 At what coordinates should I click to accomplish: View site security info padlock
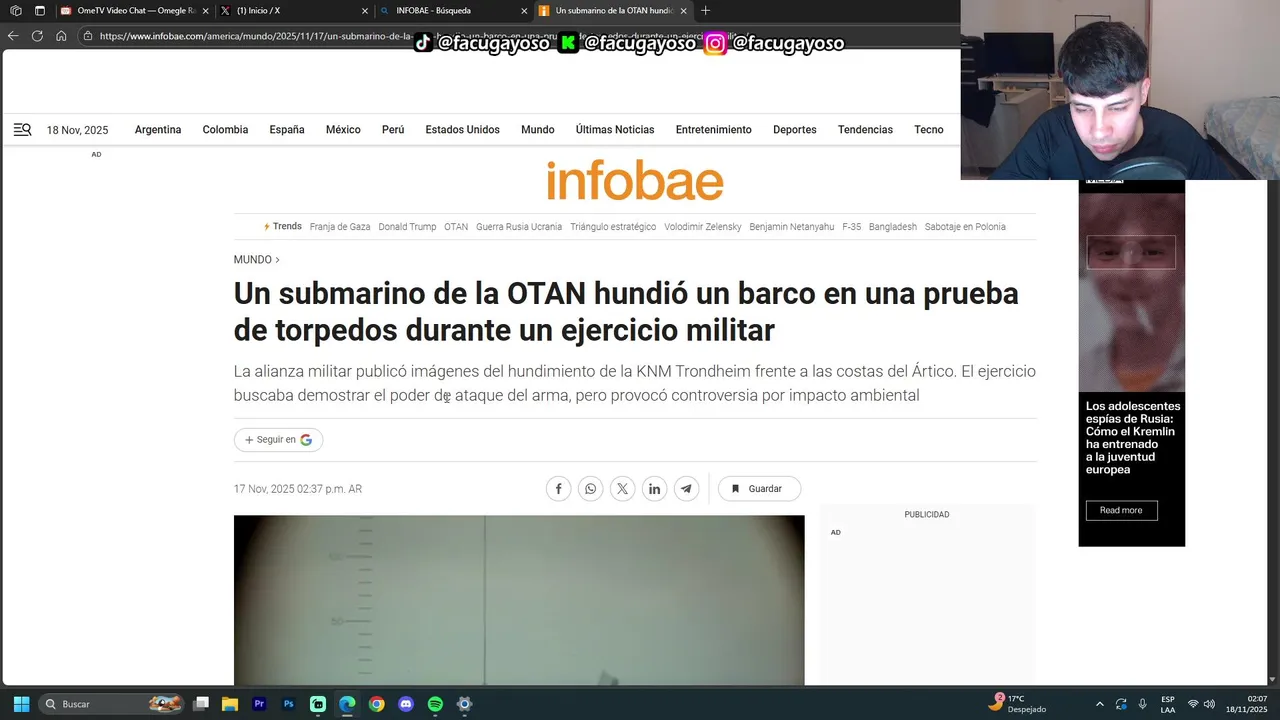click(88, 35)
